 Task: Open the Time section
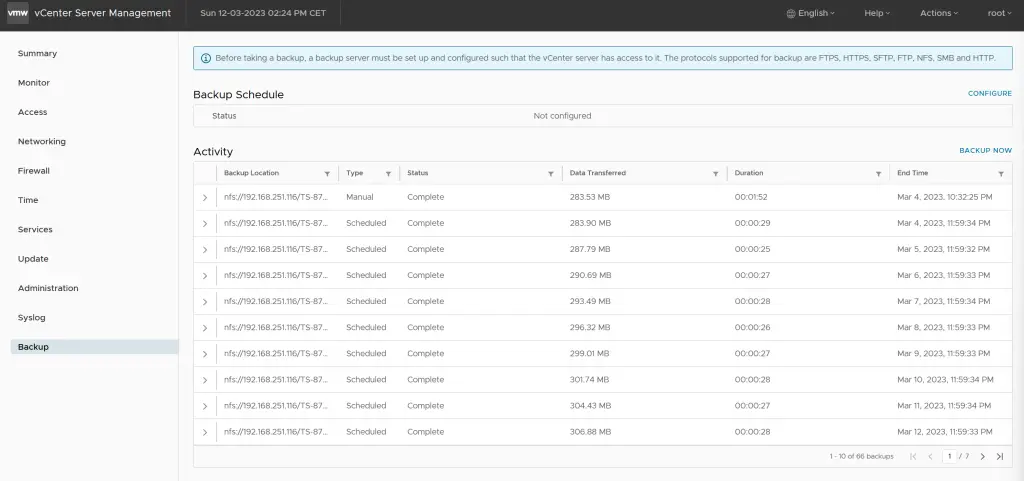pos(28,200)
